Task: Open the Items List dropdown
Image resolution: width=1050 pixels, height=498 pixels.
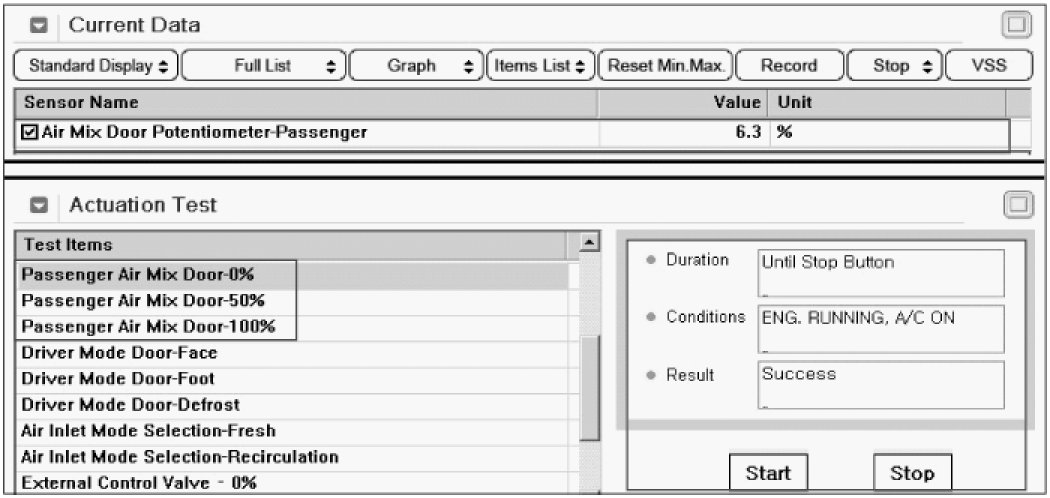Action: coord(541,66)
